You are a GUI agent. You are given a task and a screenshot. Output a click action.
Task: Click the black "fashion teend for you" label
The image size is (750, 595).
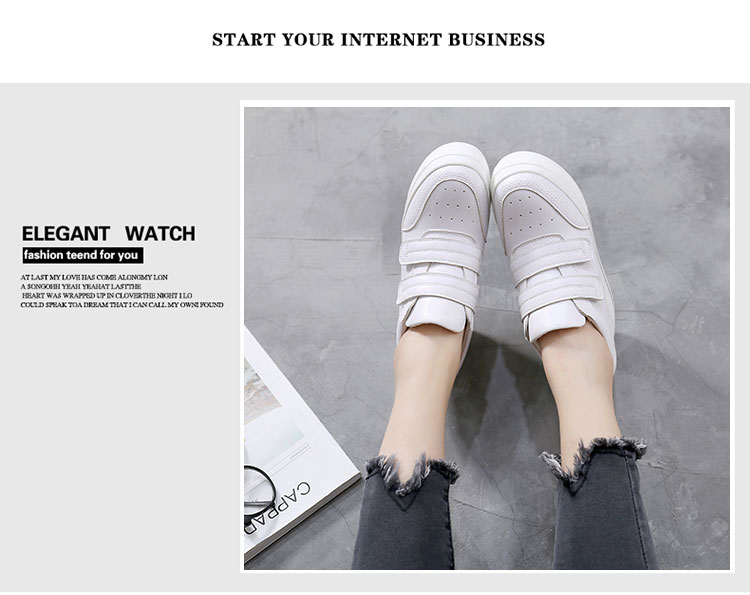pyautogui.click(x=83, y=255)
